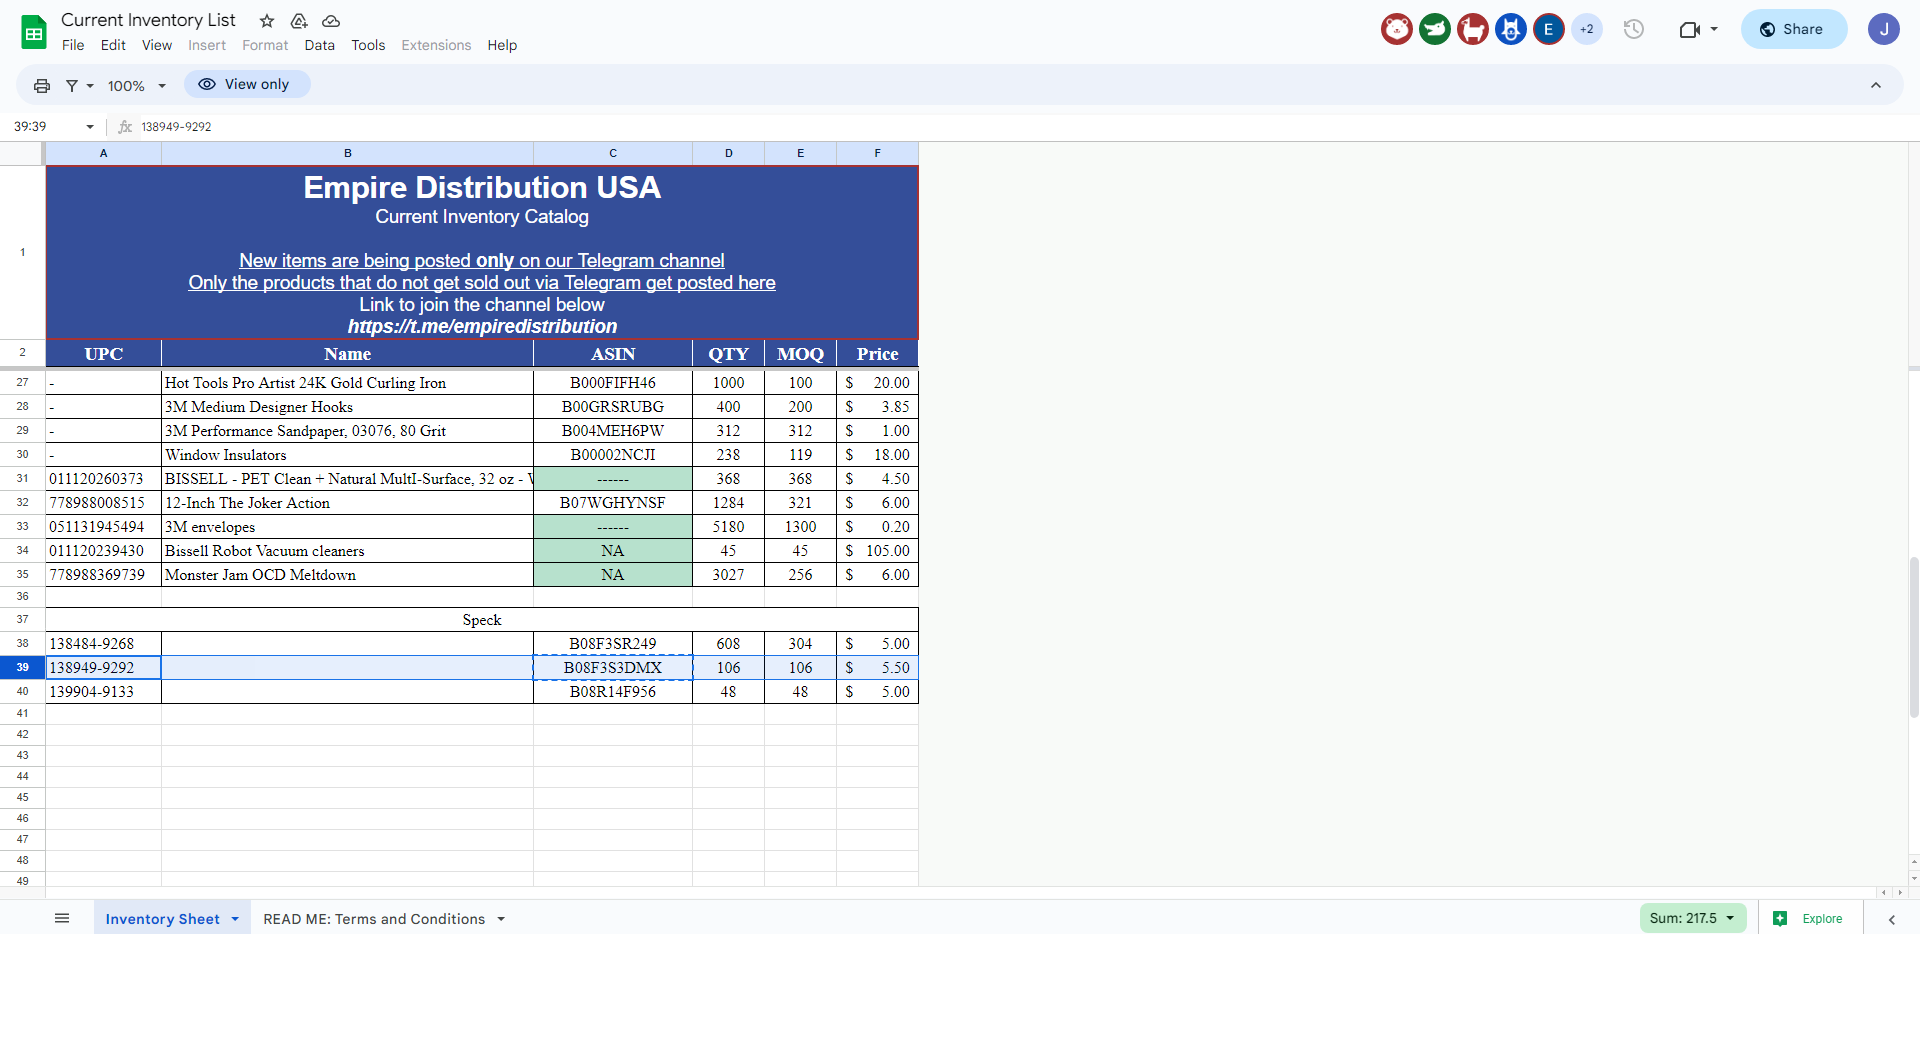Select row 27 header
The image size is (1922, 1042).
(22, 382)
